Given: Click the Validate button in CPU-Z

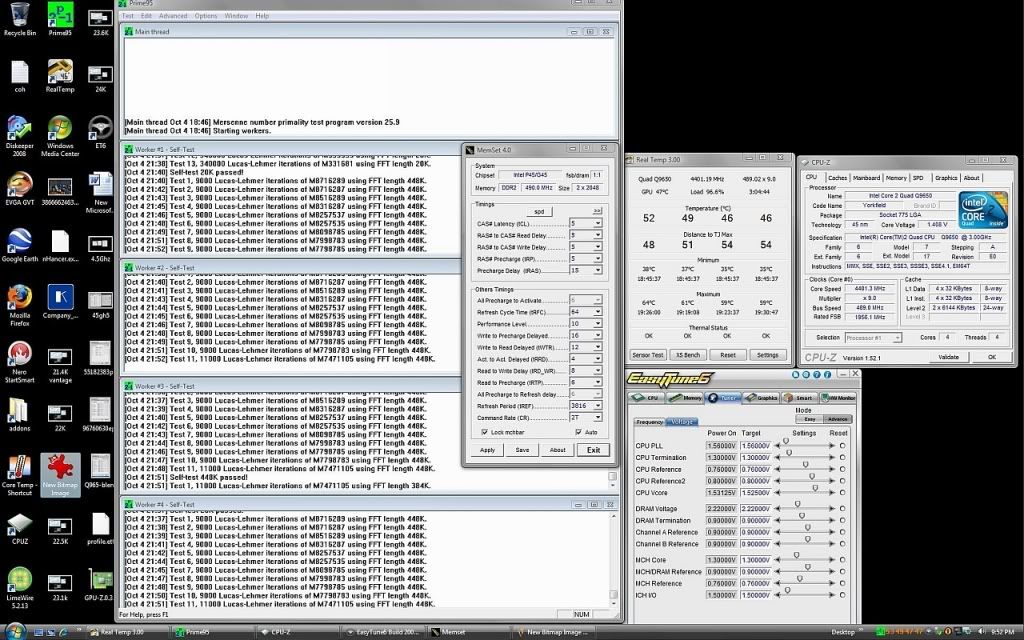Looking at the screenshot, I should [948, 357].
